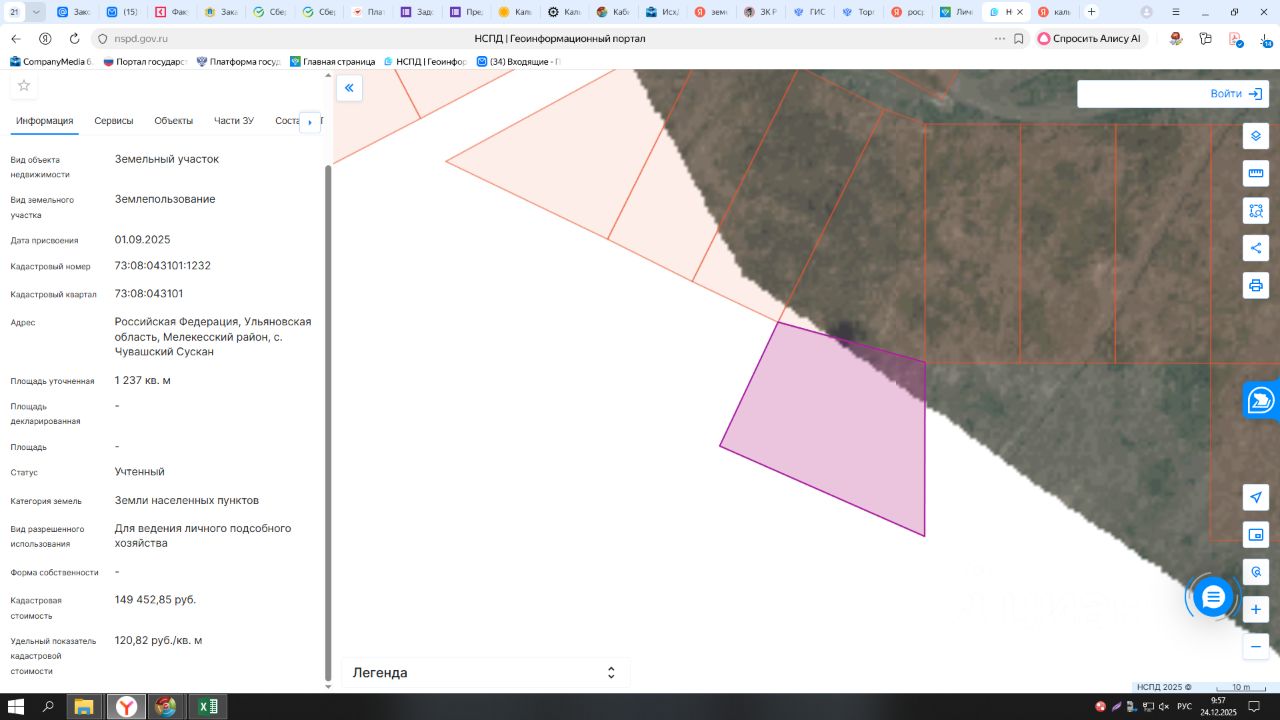Open the map overview window tool
1280x720 pixels.
click(1256, 534)
